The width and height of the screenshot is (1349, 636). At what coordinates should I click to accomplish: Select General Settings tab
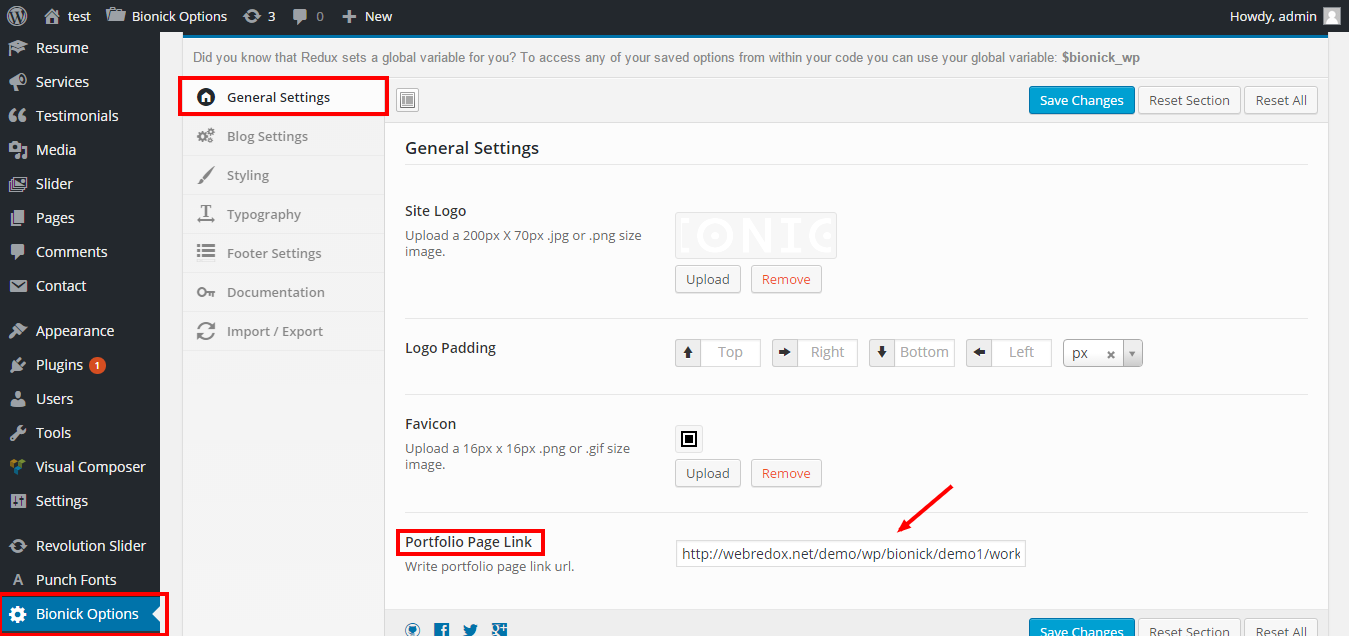(284, 97)
